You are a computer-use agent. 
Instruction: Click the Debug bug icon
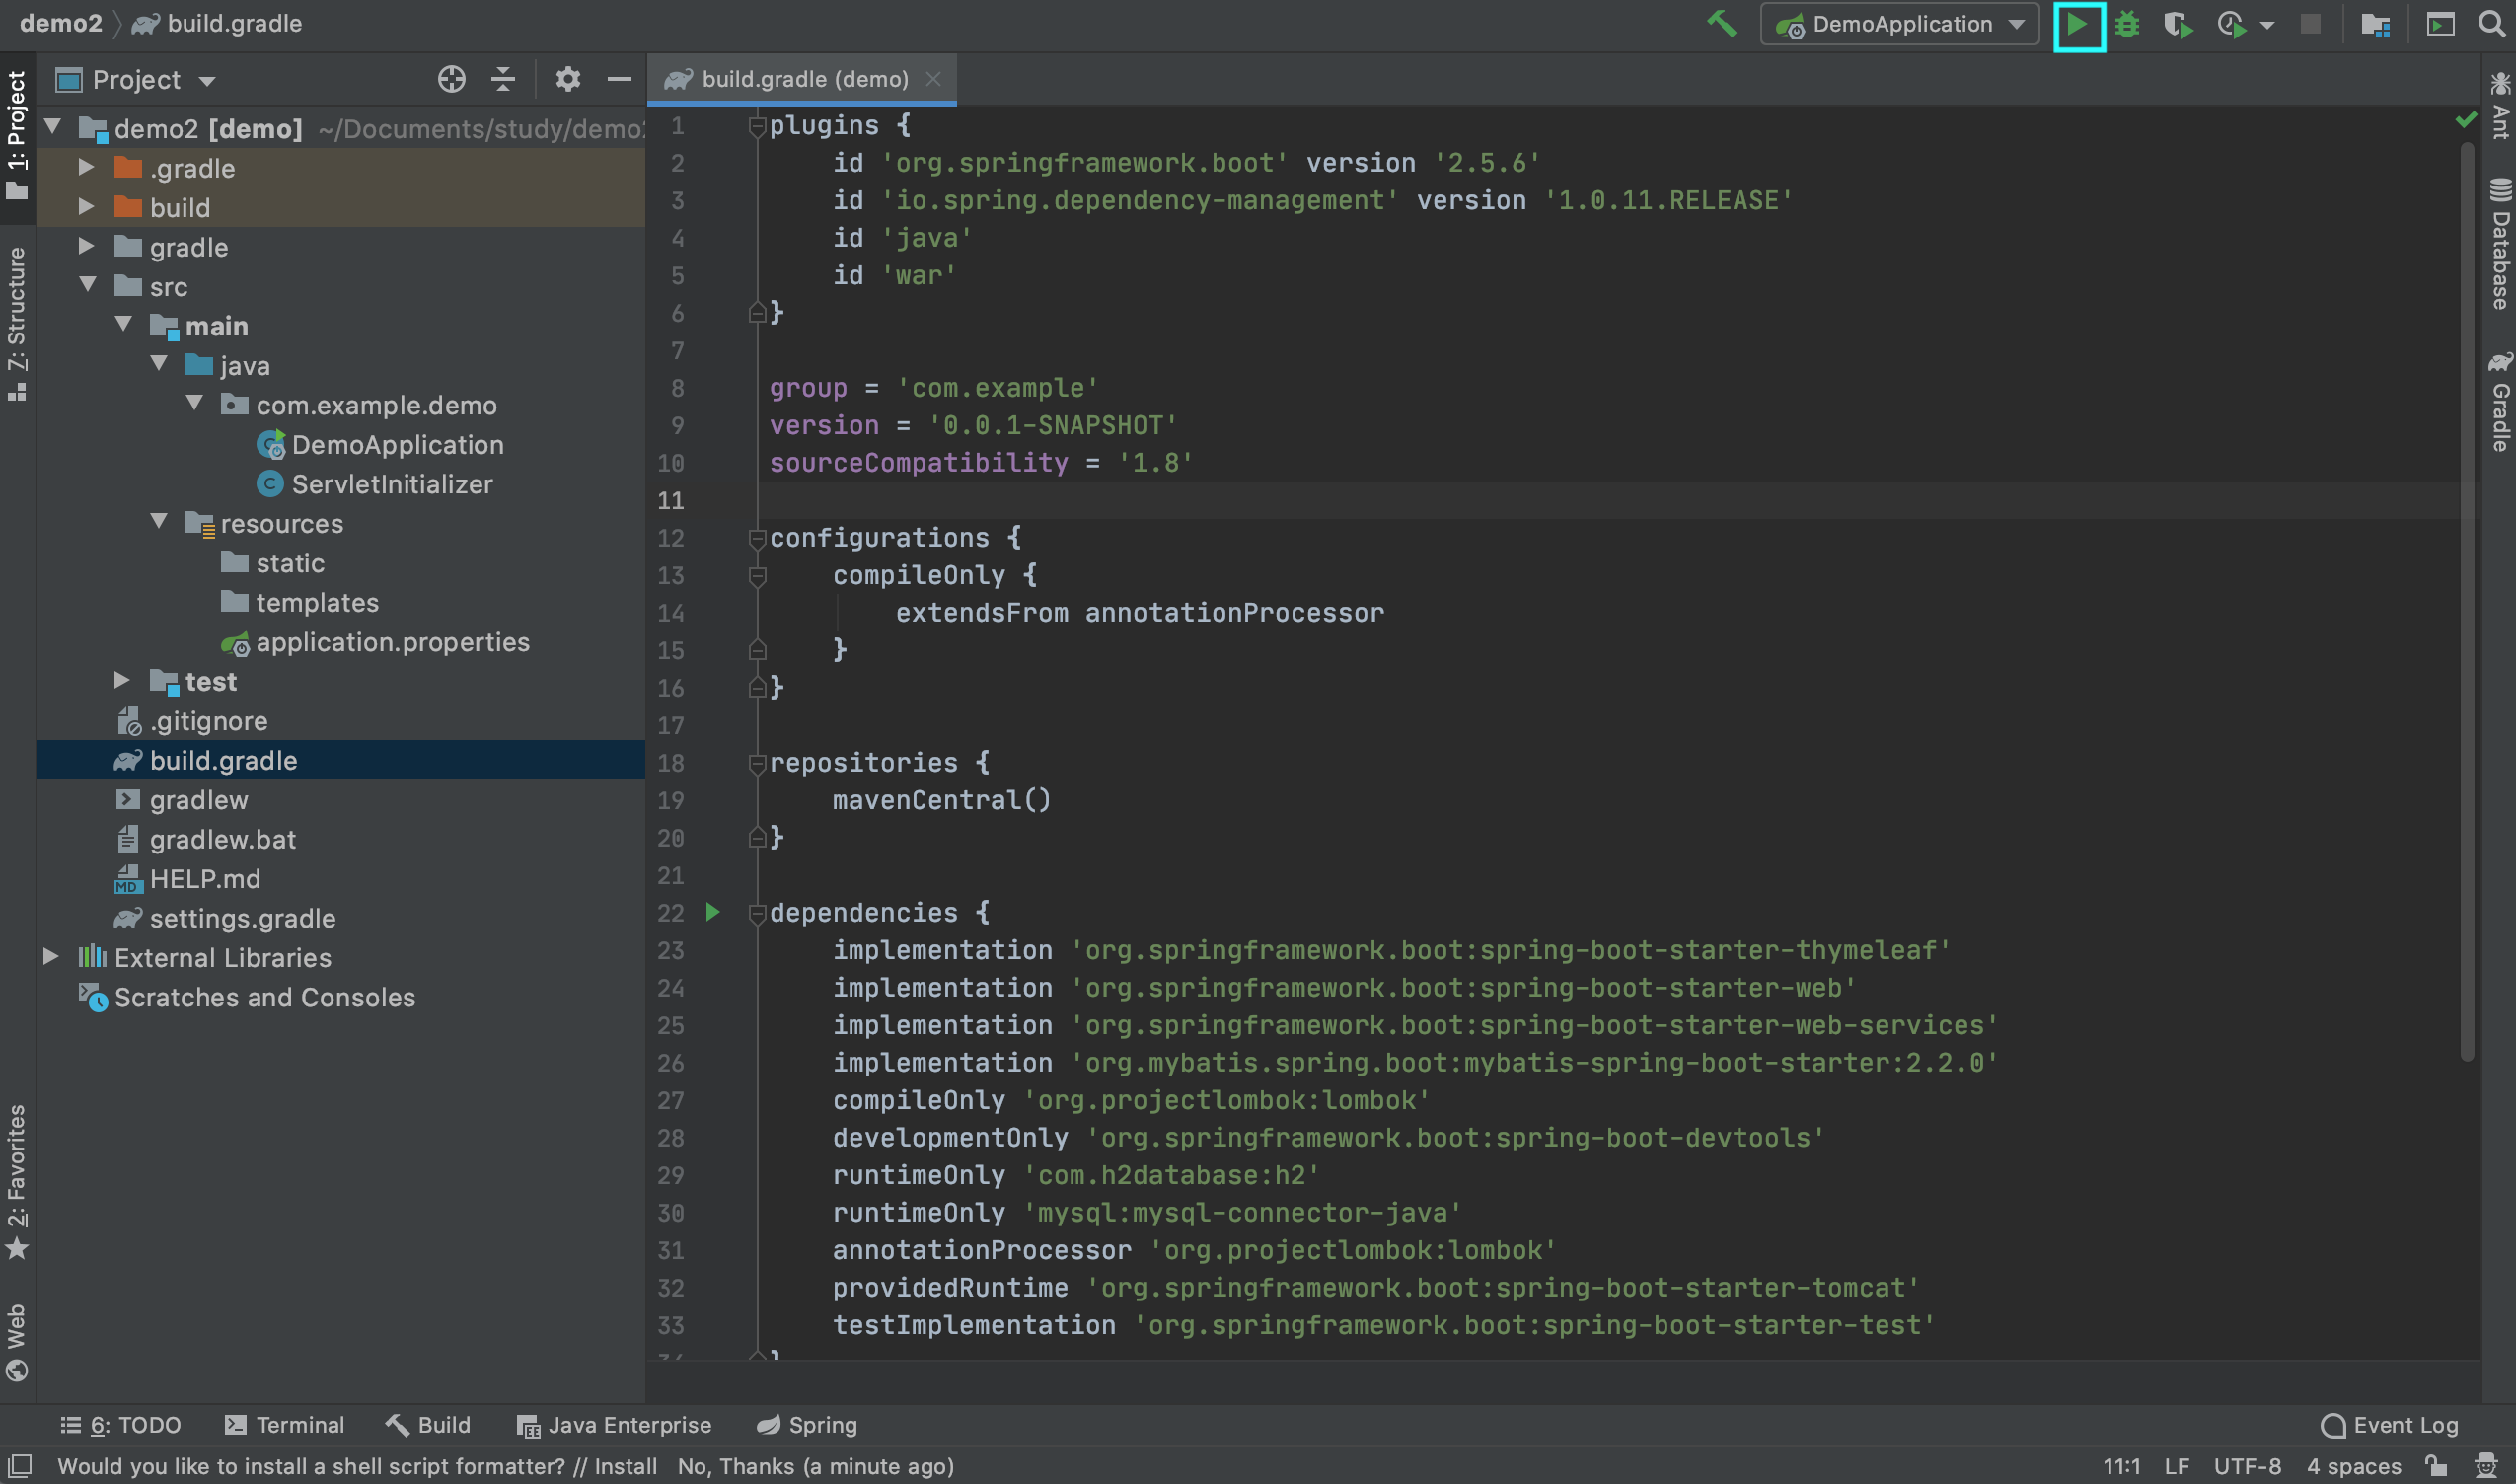[2127, 24]
